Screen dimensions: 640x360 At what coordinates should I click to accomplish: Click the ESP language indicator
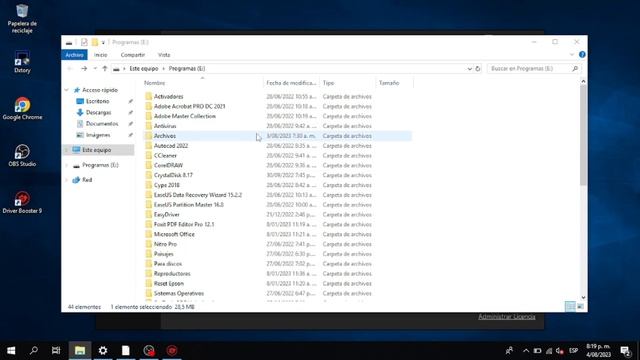573,351
